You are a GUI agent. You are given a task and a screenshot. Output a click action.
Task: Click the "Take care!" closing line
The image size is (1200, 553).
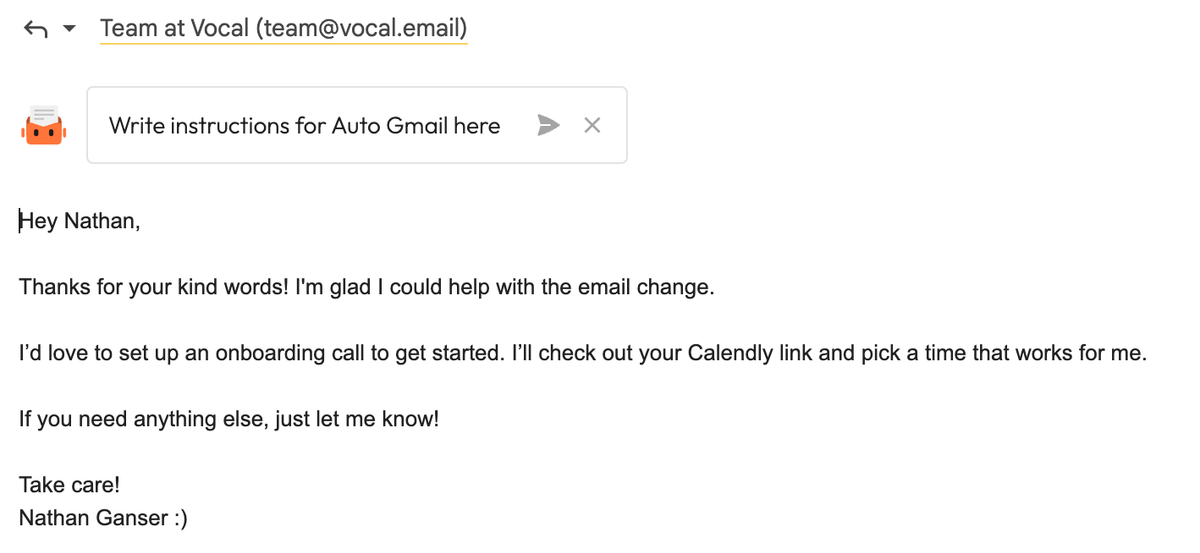(69, 485)
